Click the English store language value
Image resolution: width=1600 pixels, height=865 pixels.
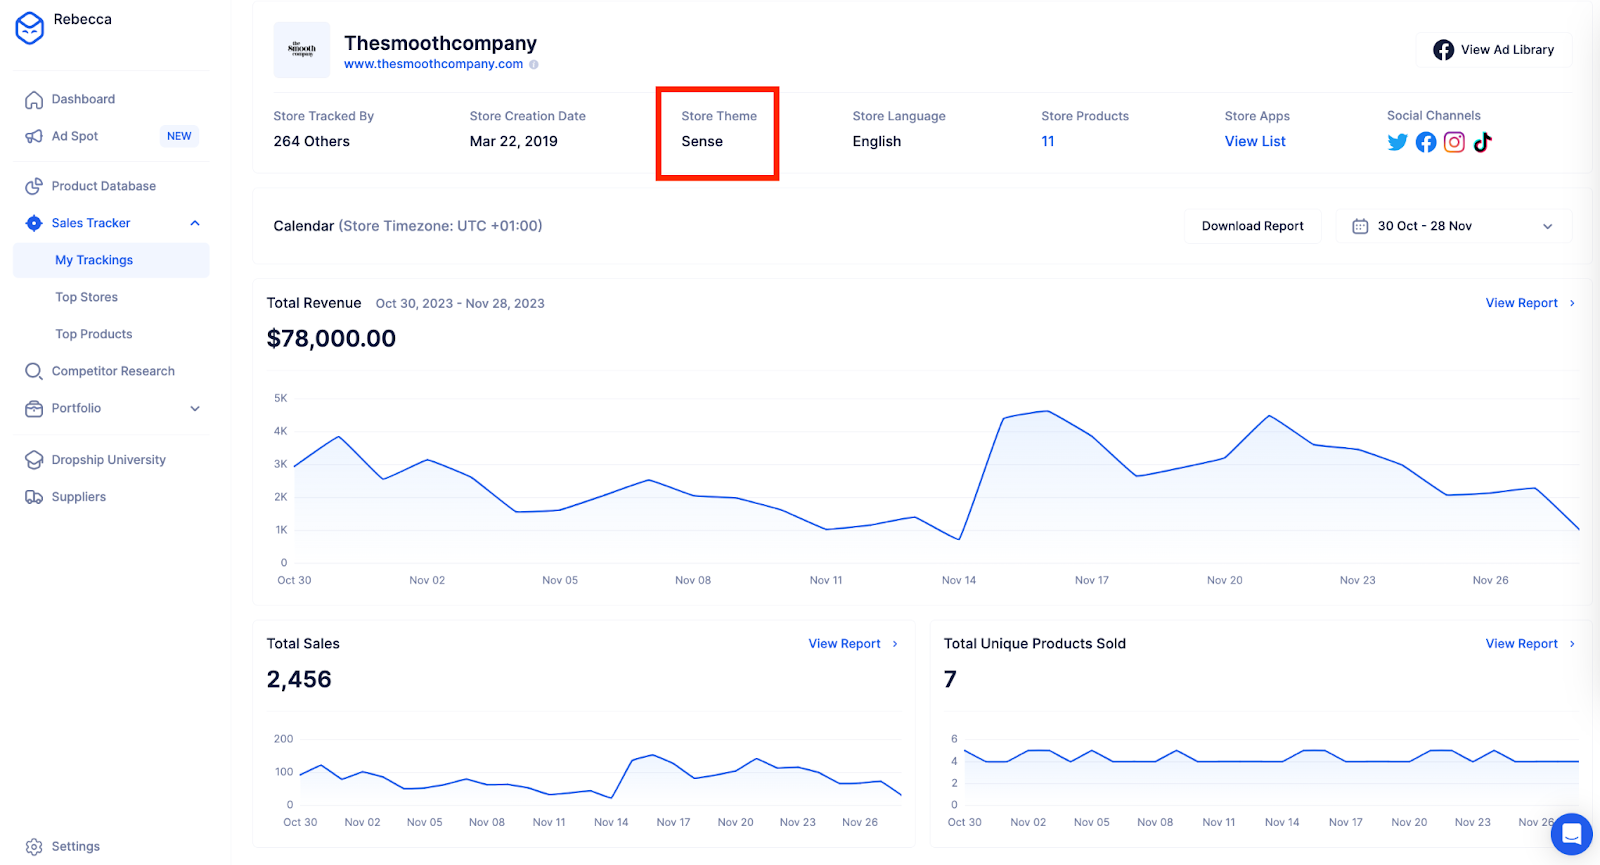tap(877, 141)
